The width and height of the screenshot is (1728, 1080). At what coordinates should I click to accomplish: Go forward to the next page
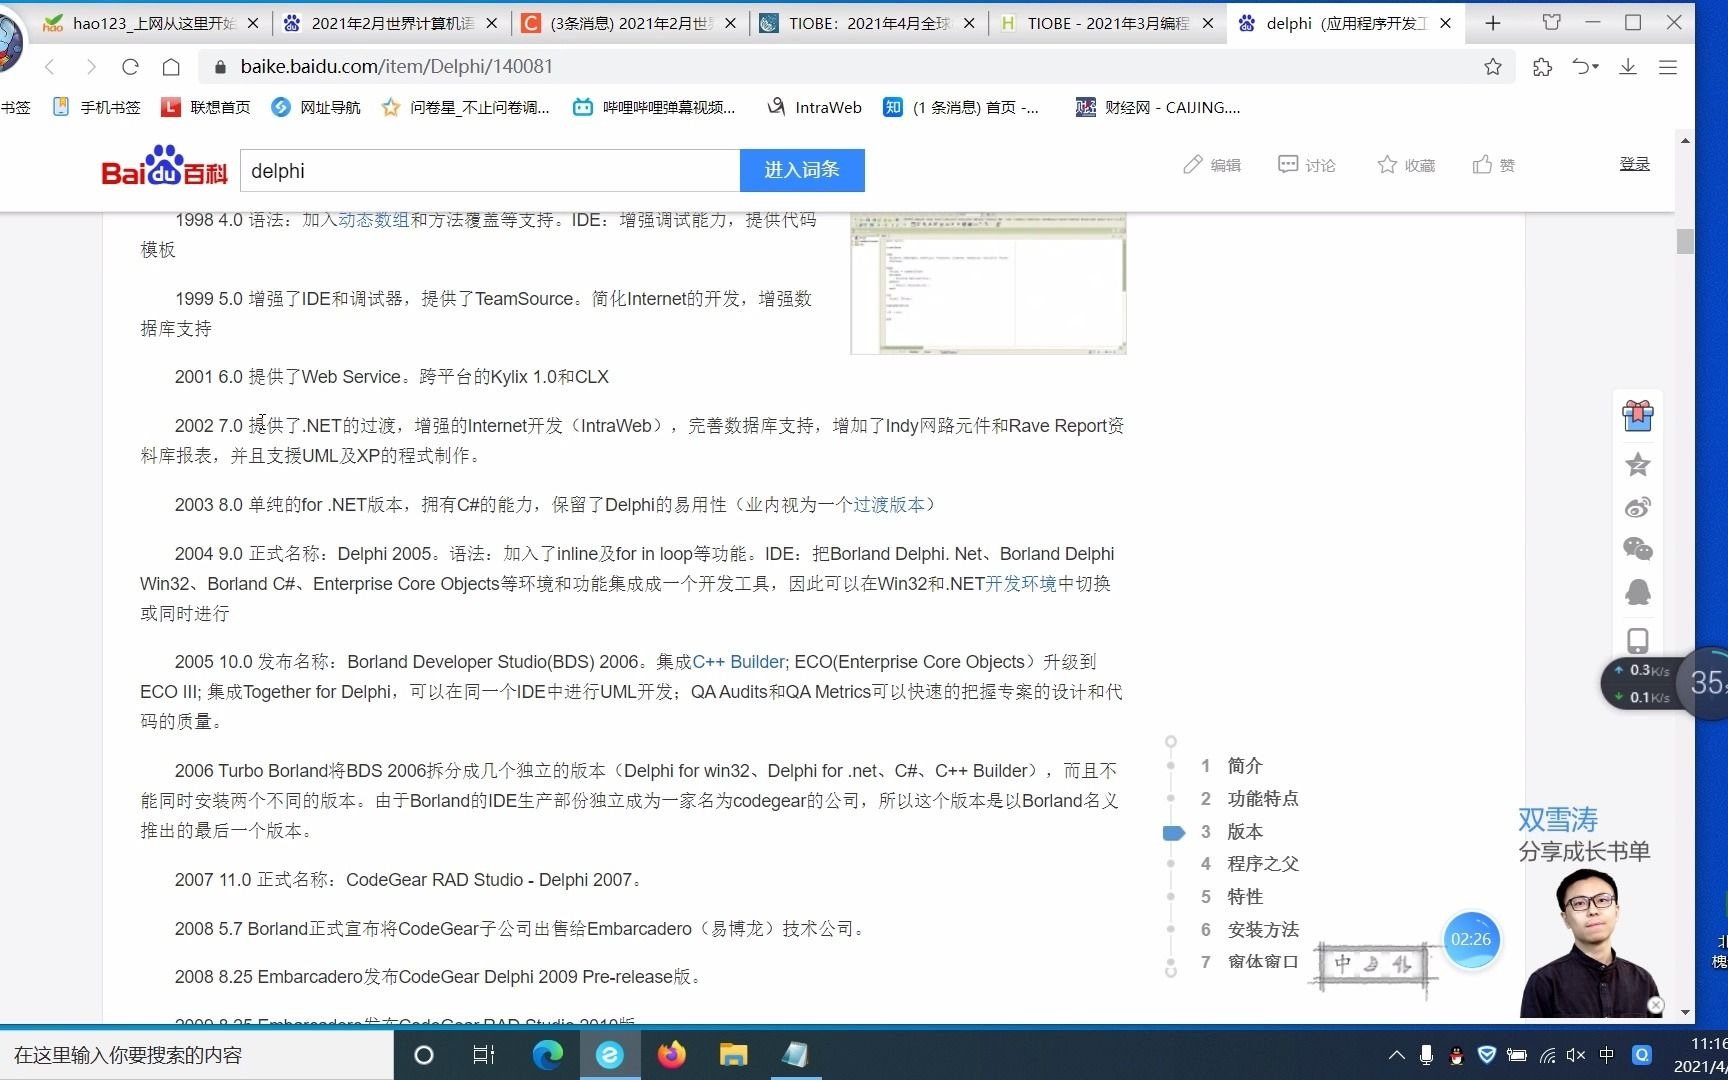coord(91,67)
